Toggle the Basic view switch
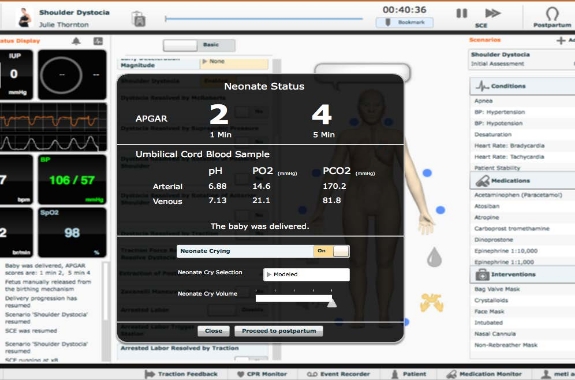This screenshot has height=380, width=575. 199,45
